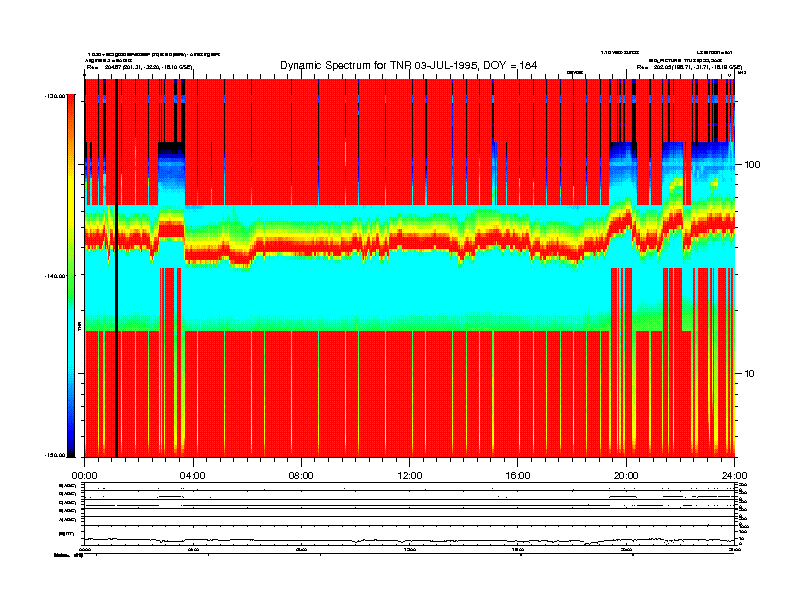Click the vertical color scale bar
Image resolution: width=792 pixels, height=612 pixels.
71,275
